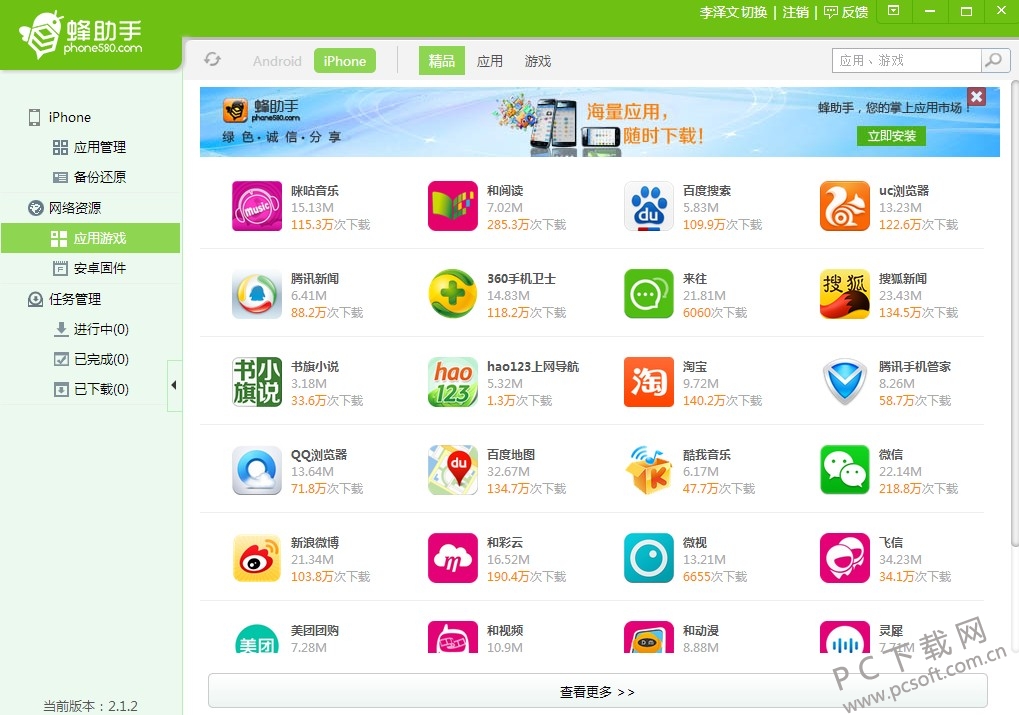
Task: Focus the 应用、游戏 search field
Action: (907, 60)
